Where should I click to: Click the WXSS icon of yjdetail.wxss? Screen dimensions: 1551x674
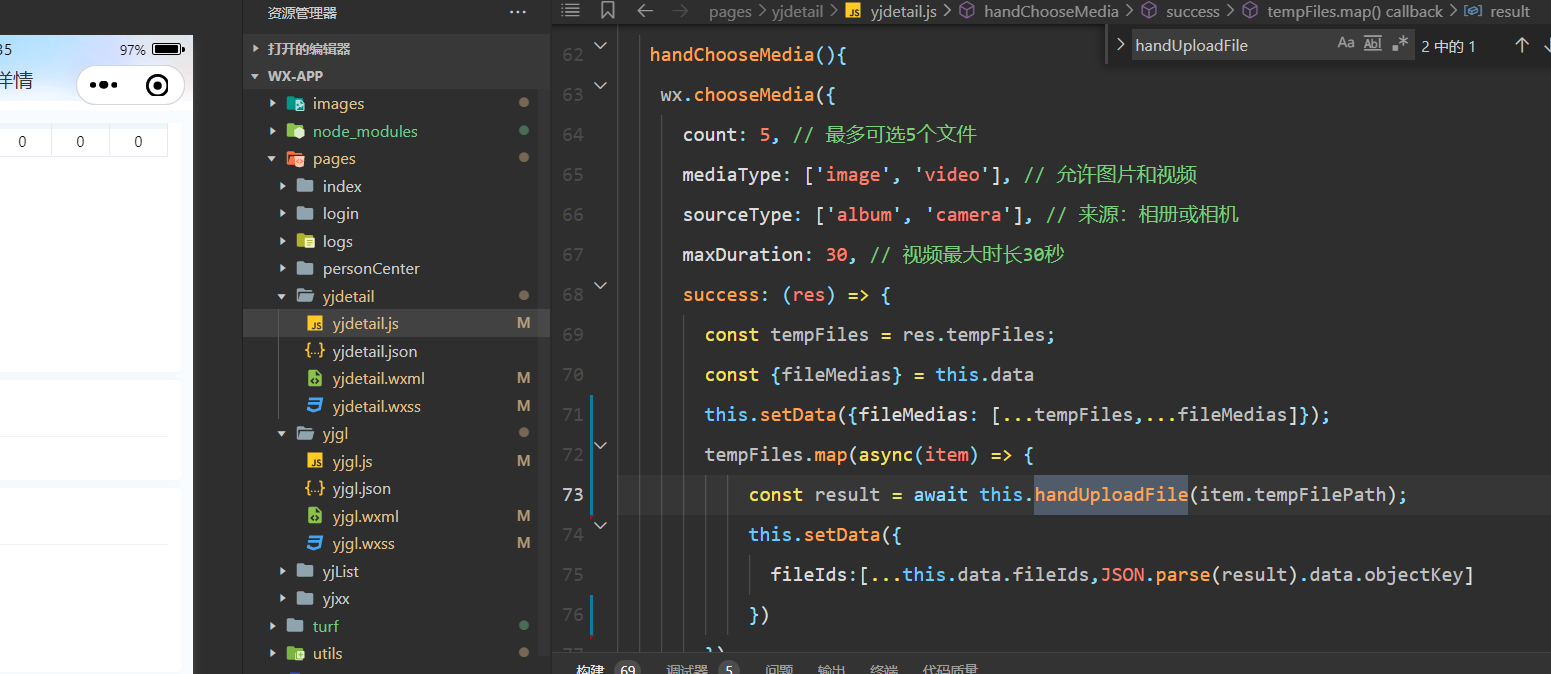coord(315,406)
